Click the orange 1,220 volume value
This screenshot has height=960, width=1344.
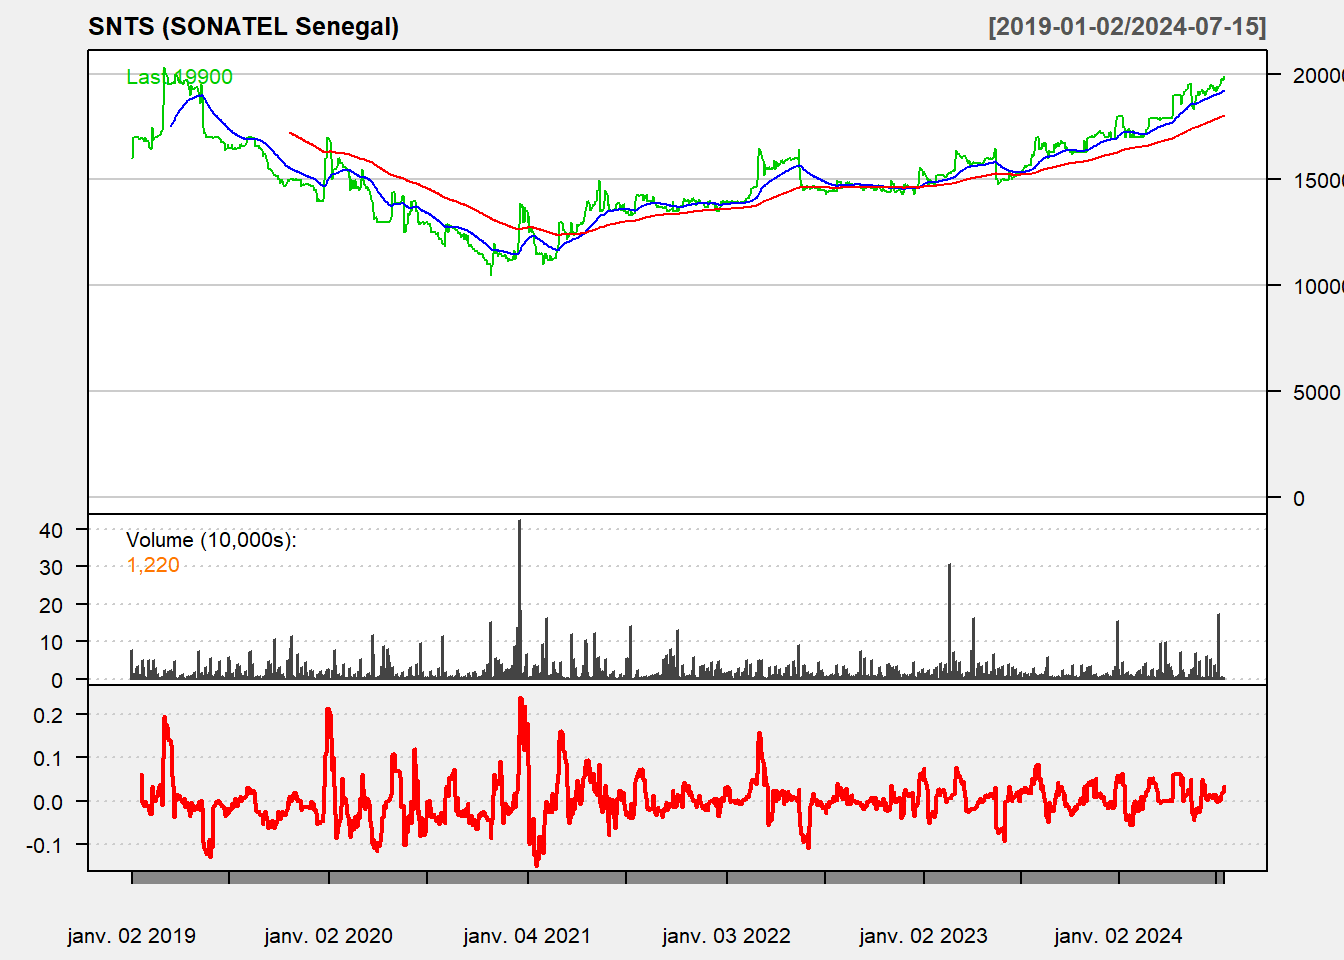(153, 565)
